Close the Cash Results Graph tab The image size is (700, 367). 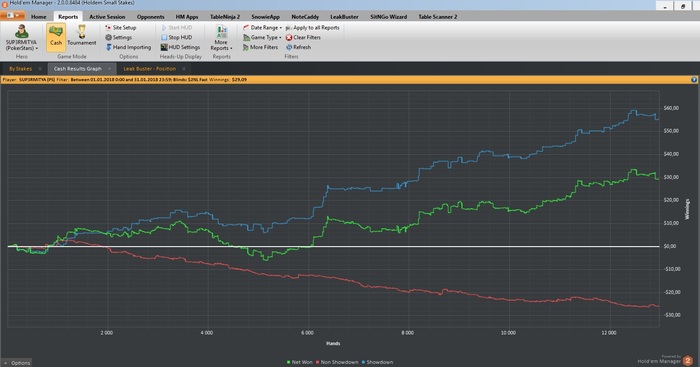(x=109, y=69)
